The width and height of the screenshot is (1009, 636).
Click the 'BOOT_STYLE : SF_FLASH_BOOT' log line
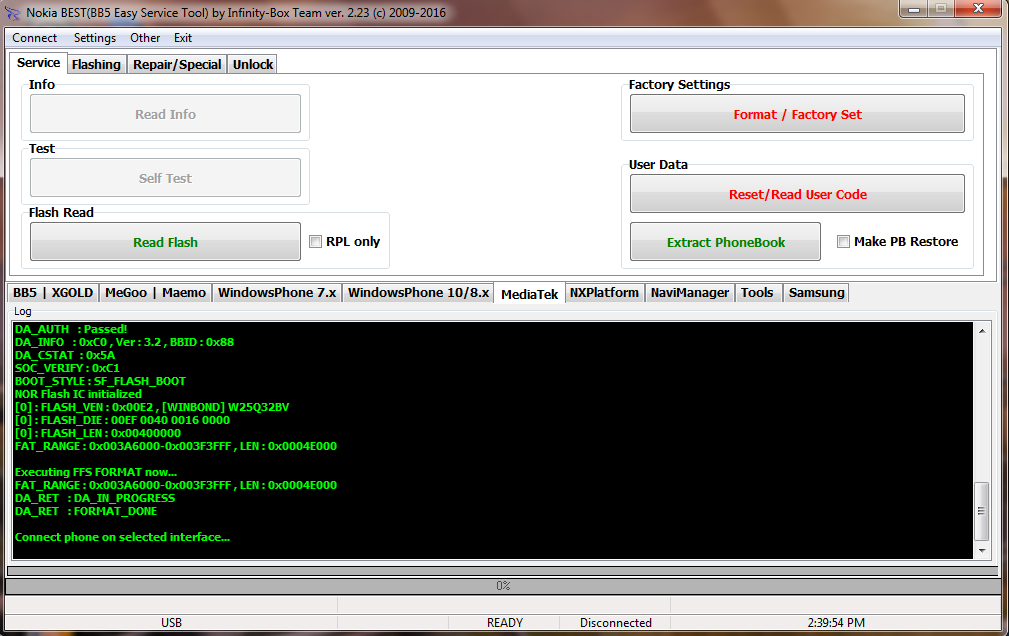(100, 381)
